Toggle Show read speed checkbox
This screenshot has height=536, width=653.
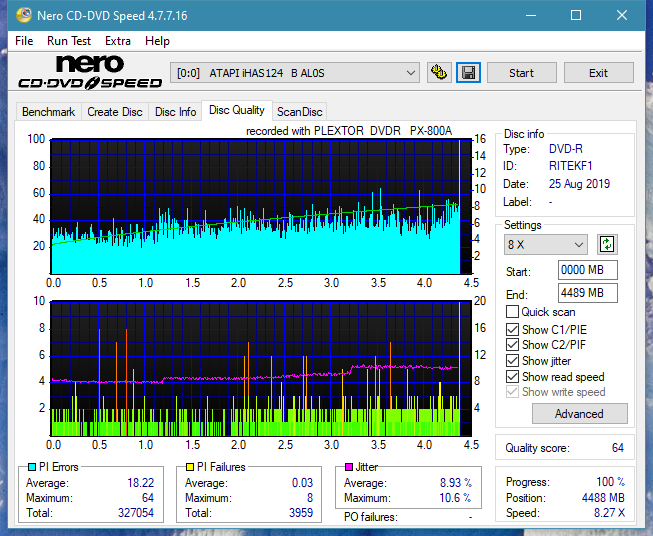pyautogui.click(x=512, y=377)
